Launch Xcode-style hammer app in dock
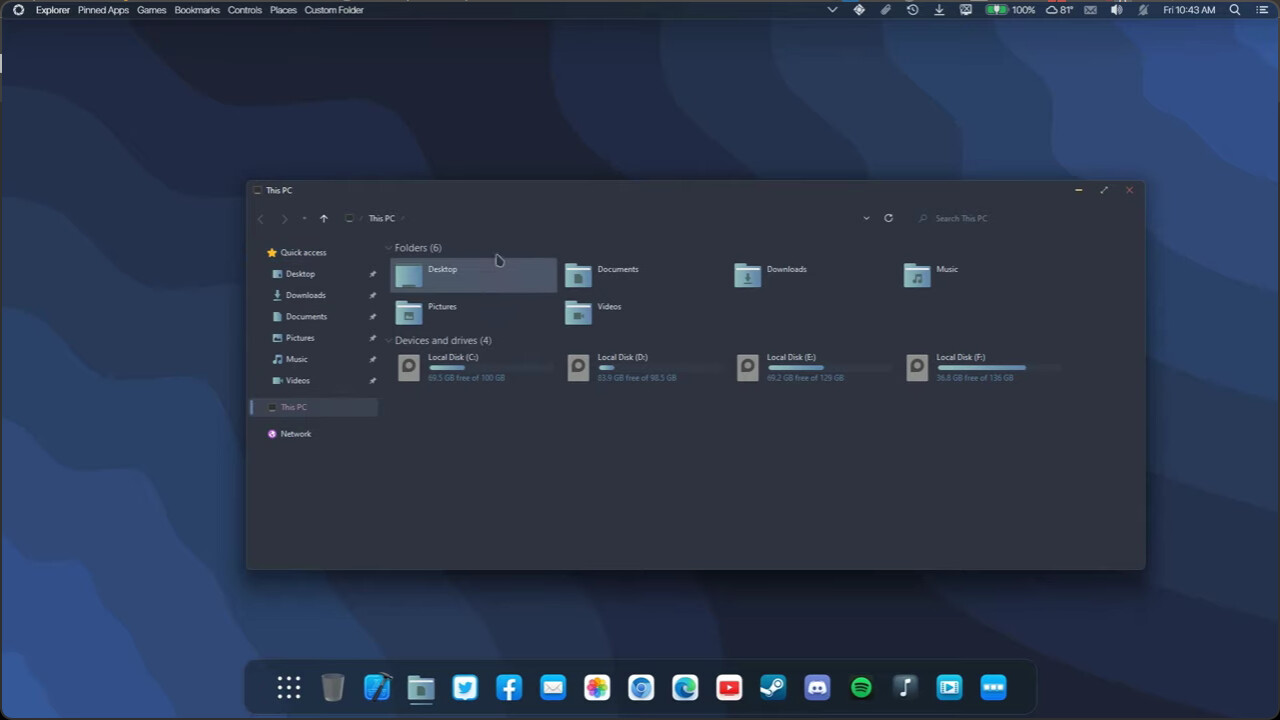Screen dimensions: 1280x720 (x=377, y=687)
